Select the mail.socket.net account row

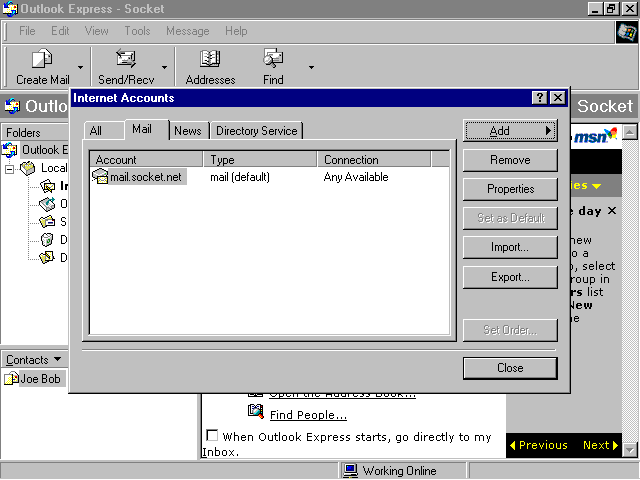click(x=269, y=177)
